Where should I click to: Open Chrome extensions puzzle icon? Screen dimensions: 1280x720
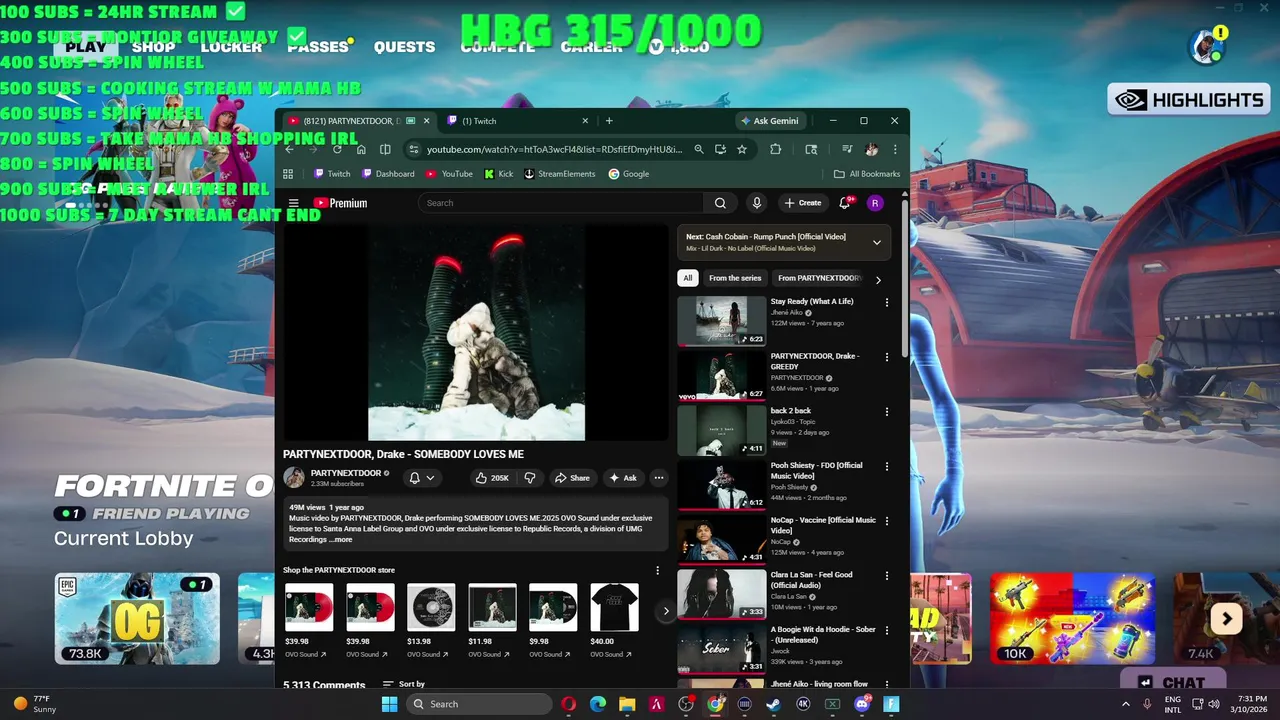[x=776, y=149]
